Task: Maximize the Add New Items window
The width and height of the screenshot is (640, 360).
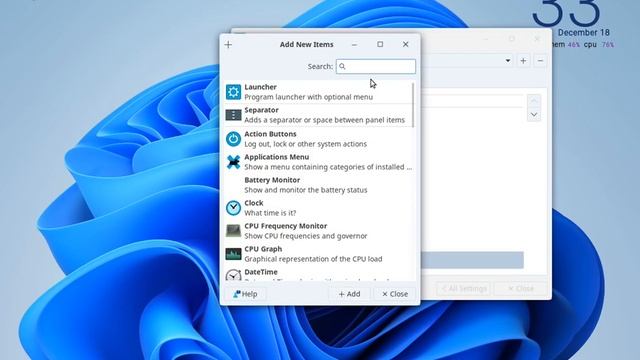Action: click(x=380, y=44)
